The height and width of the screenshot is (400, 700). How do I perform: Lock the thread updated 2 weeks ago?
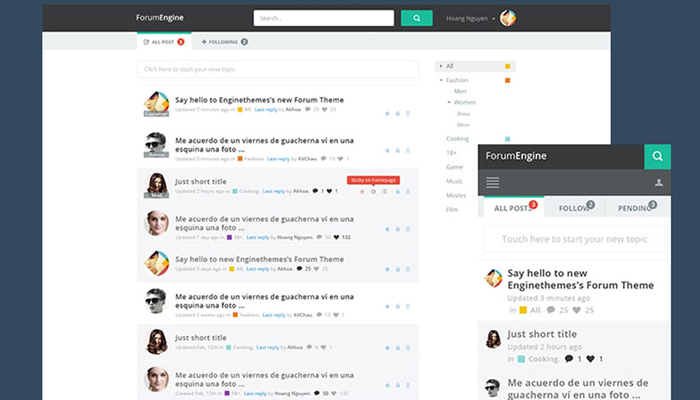tap(397, 306)
